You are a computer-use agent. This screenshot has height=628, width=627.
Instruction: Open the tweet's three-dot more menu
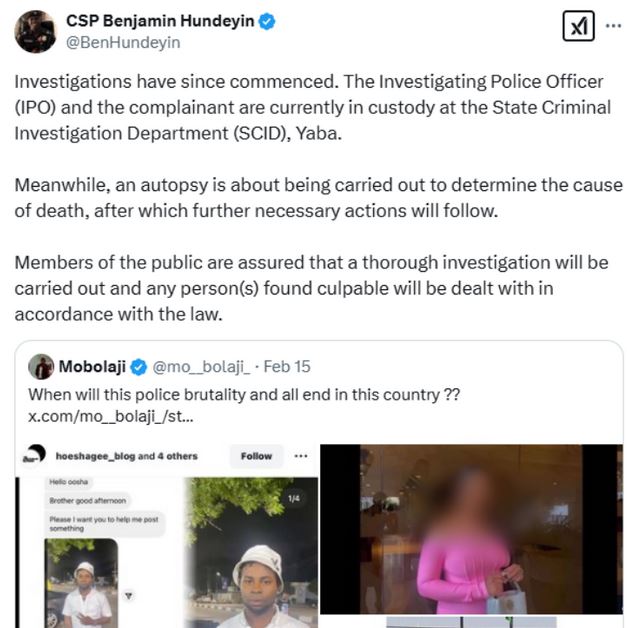click(x=613, y=26)
